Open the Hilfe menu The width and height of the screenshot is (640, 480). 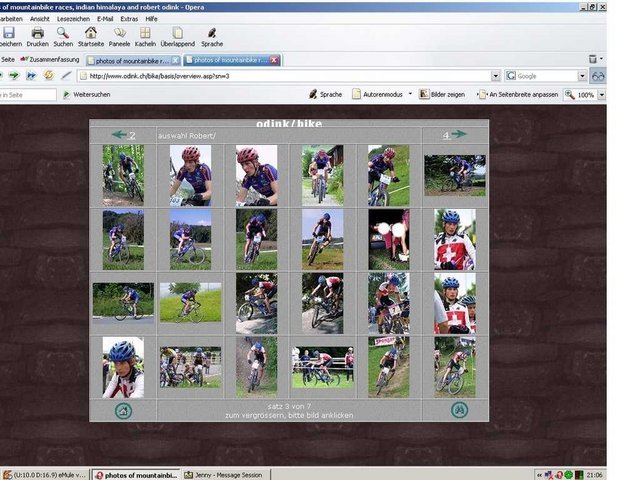pos(151,19)
